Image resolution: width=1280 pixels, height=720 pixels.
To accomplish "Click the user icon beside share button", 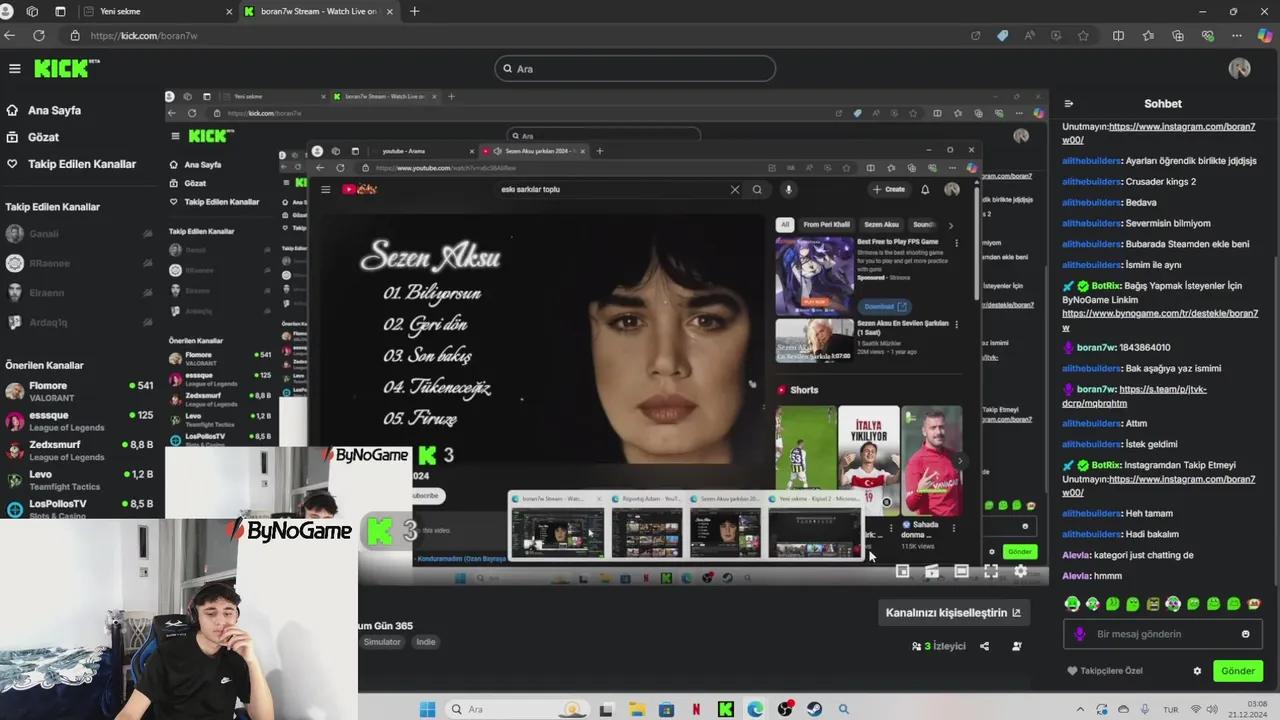I will click(x=1016, y=646).
